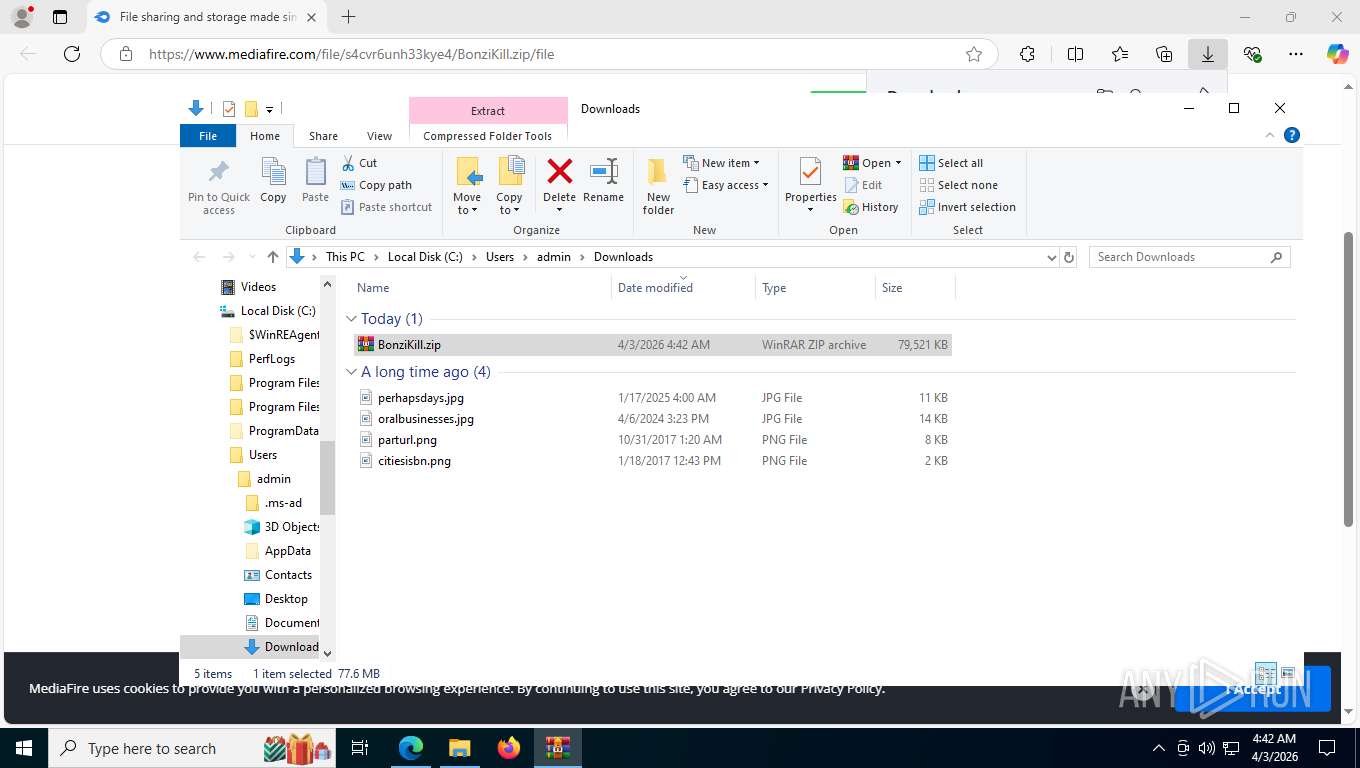Sort by the Size column header
Image resolution: width=1360 pixels, height=768 pixels.
(x=915, y=288)
